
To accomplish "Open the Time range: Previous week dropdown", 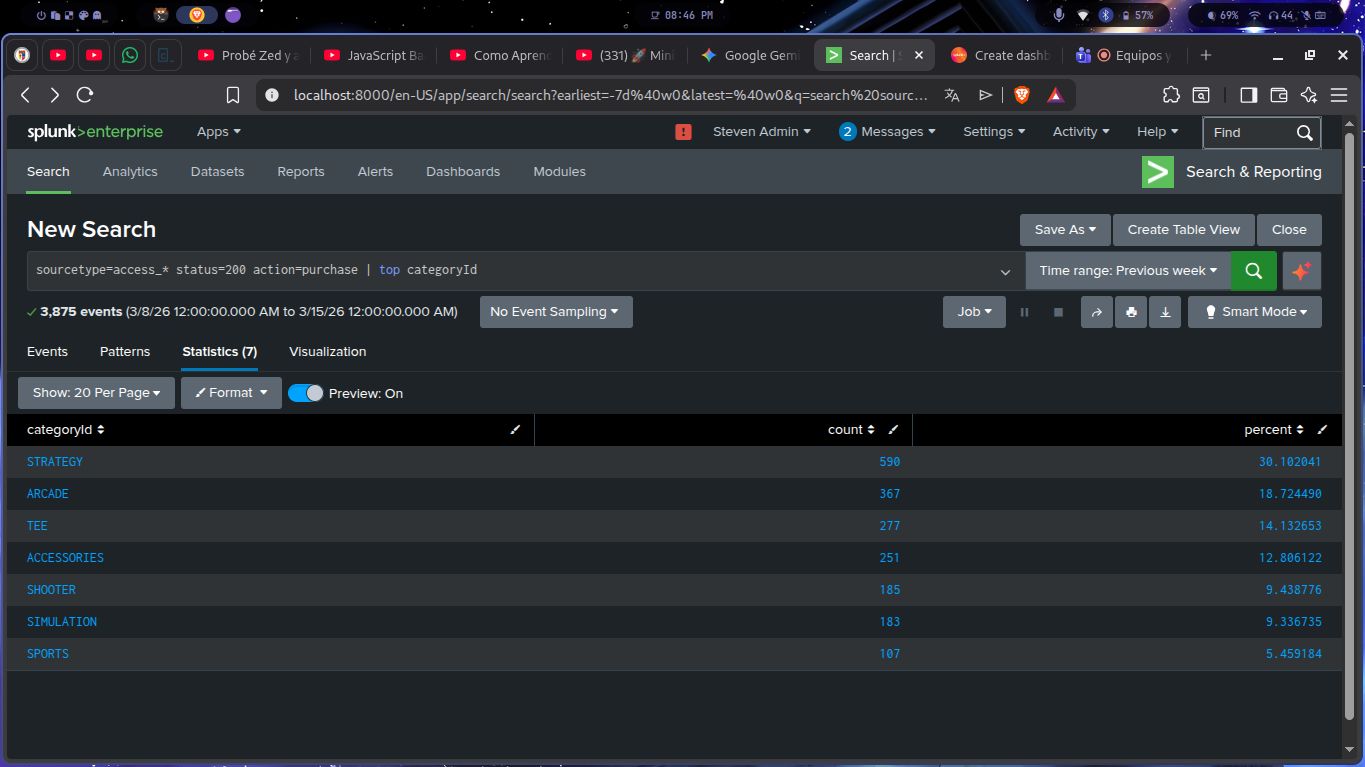I will coord(1128,271).
